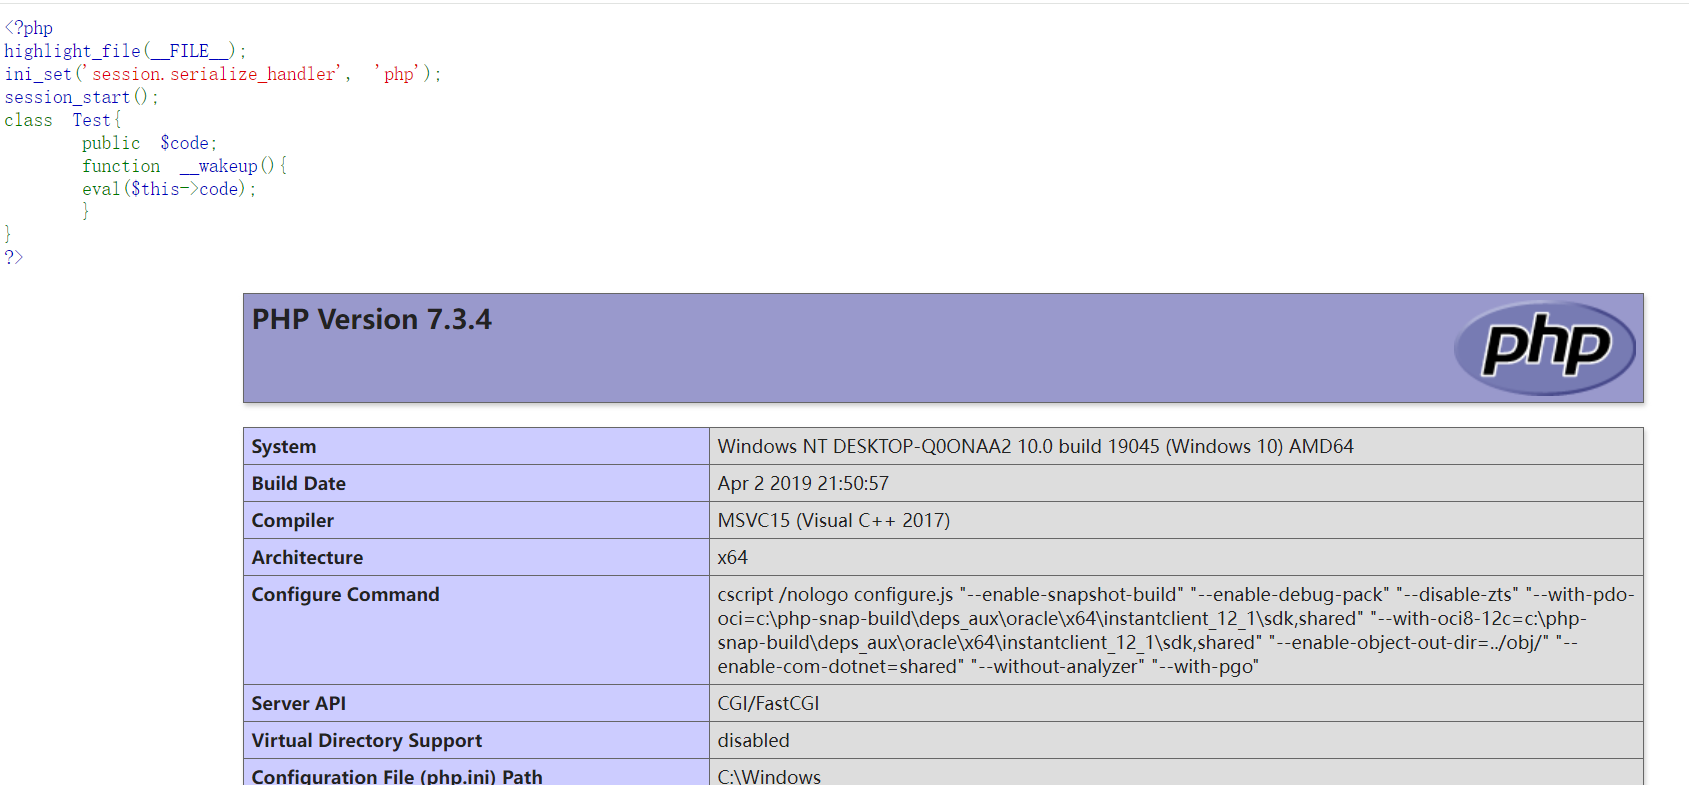Click the MSVC15 (Visual C++ 2017) value

(833, 521)
